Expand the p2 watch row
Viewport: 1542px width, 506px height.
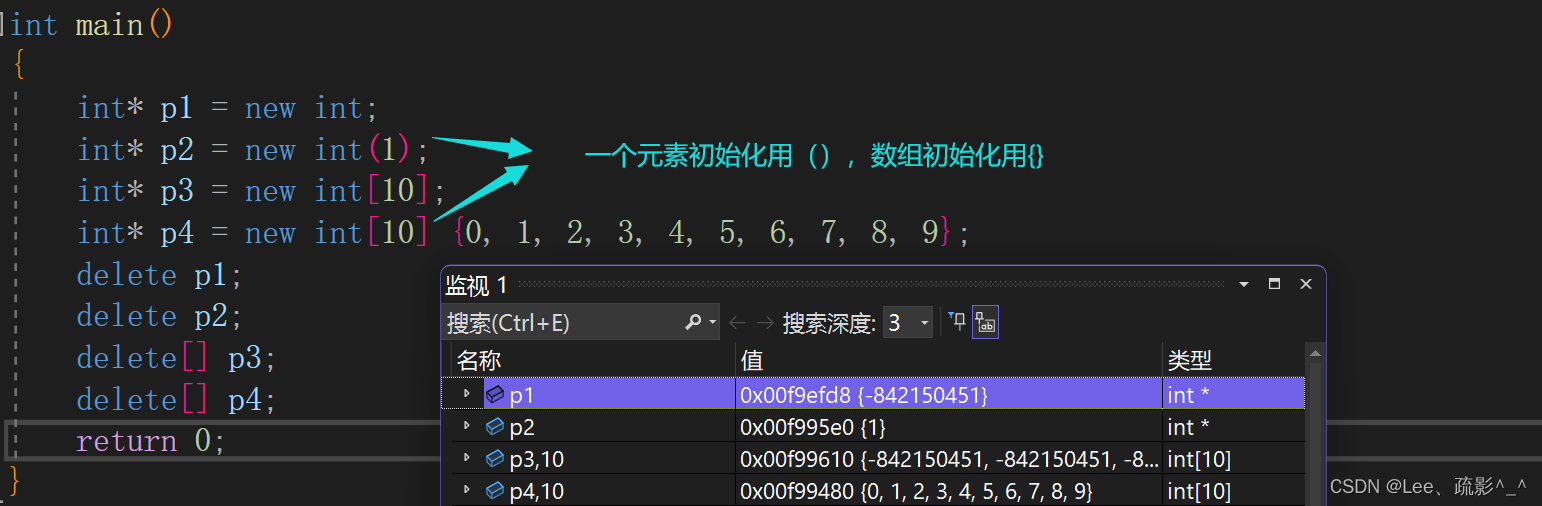tap(466, 427)
